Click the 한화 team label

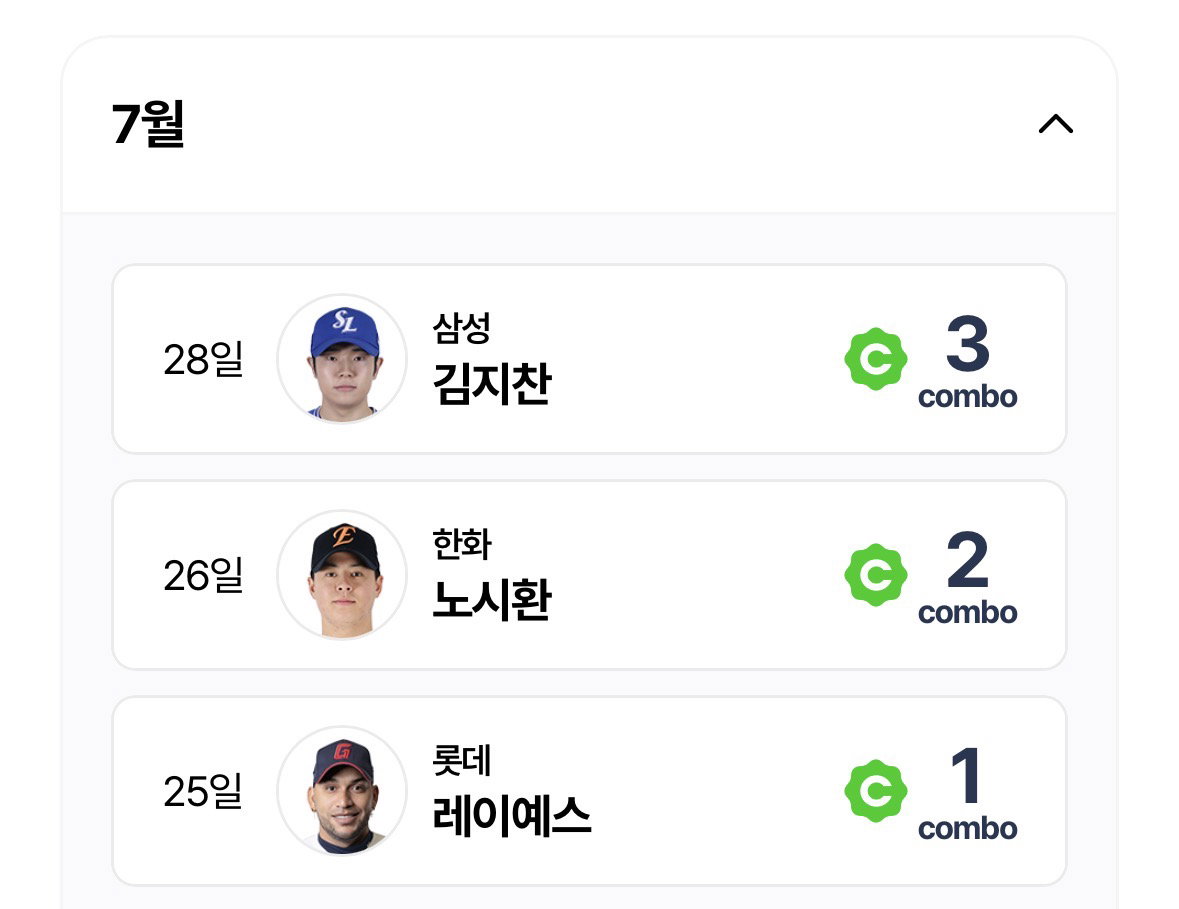click(462, 544)
